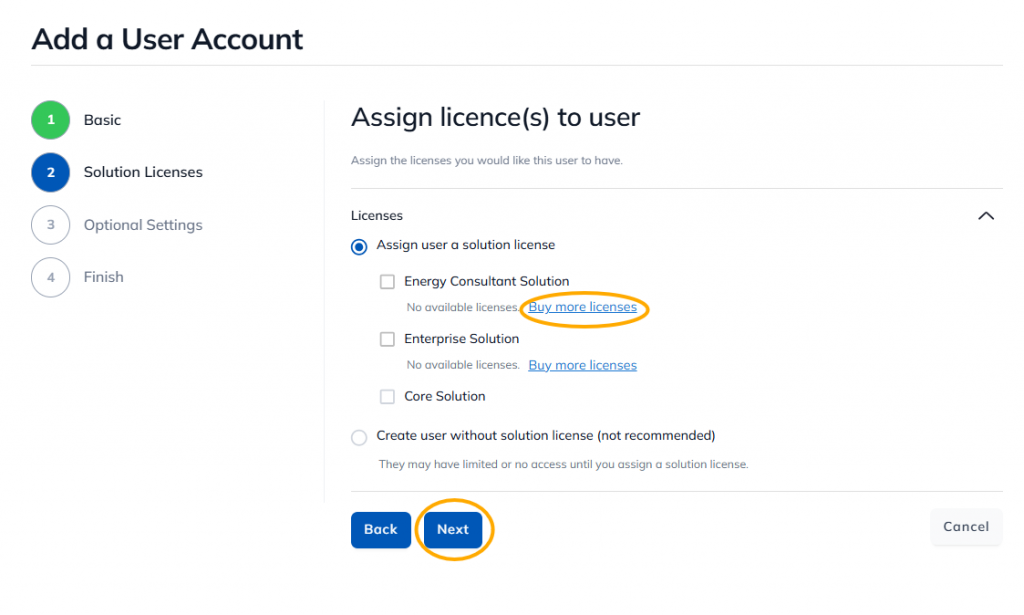Screen dimensions: 1024x615
Task: Check the Core Solution checkbox
Action: coord(388,397)
